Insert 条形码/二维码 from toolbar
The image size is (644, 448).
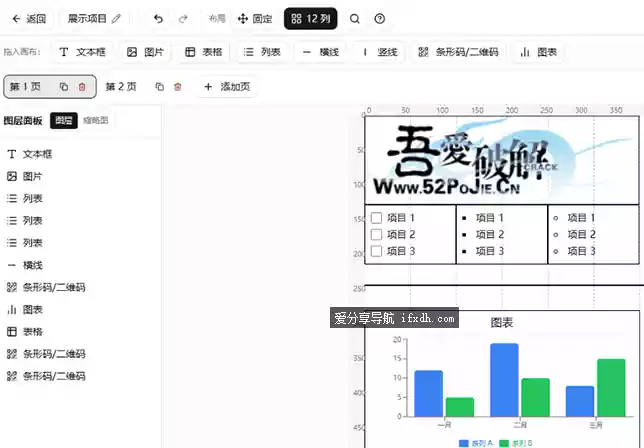click(x=458, y=52)
